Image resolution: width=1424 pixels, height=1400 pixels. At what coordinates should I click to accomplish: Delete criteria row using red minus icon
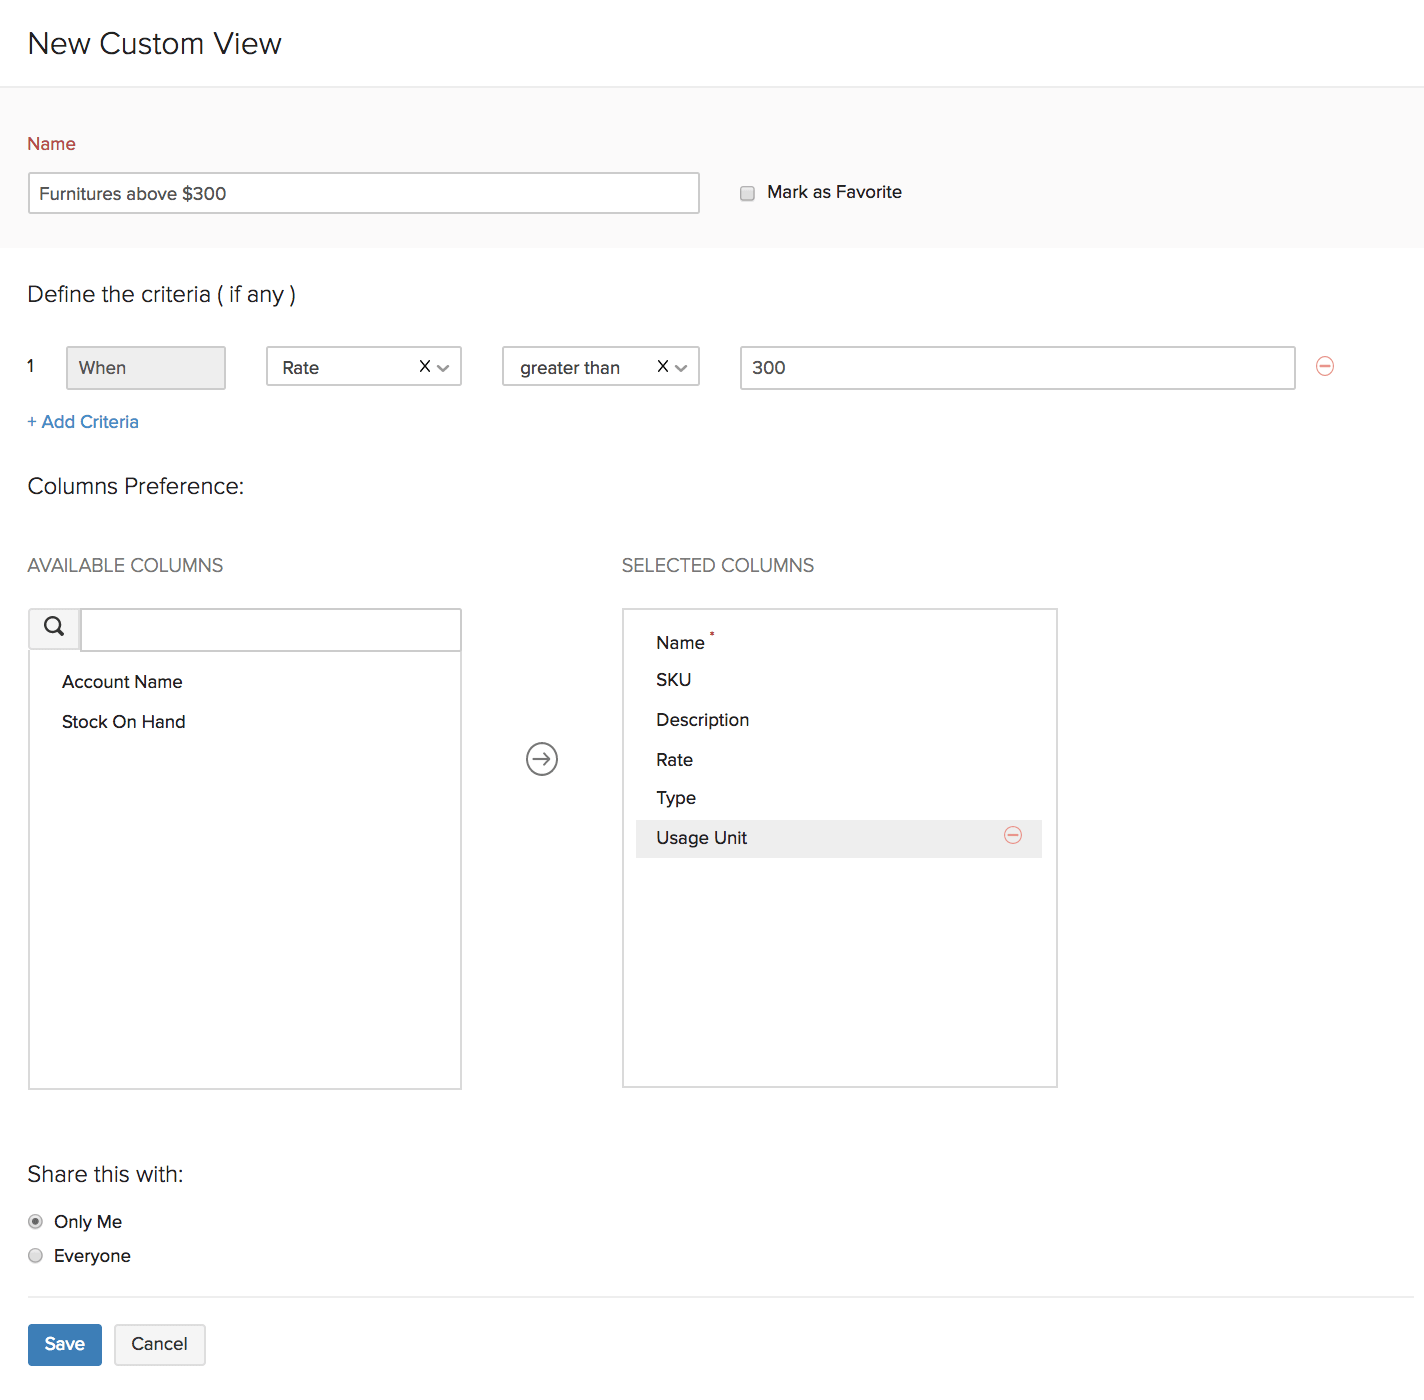pos(1324,367)
